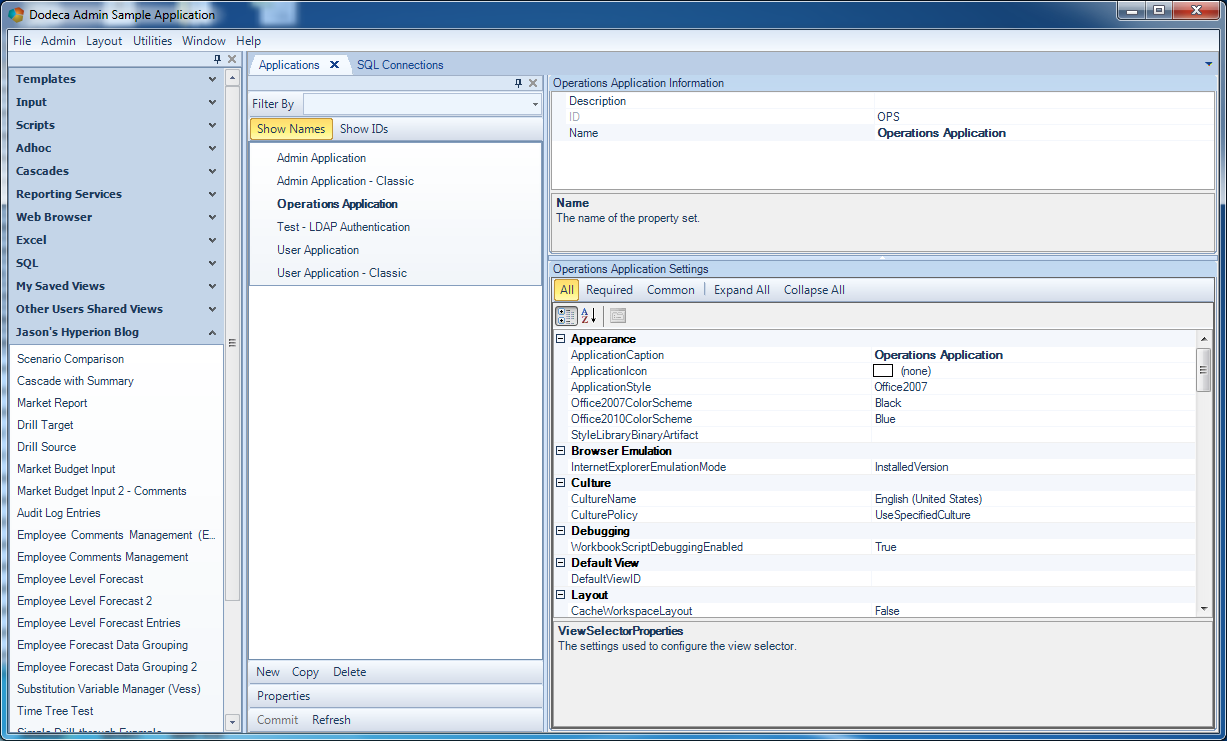
Task: Toggle Show IDs mode
Action: 364,129
